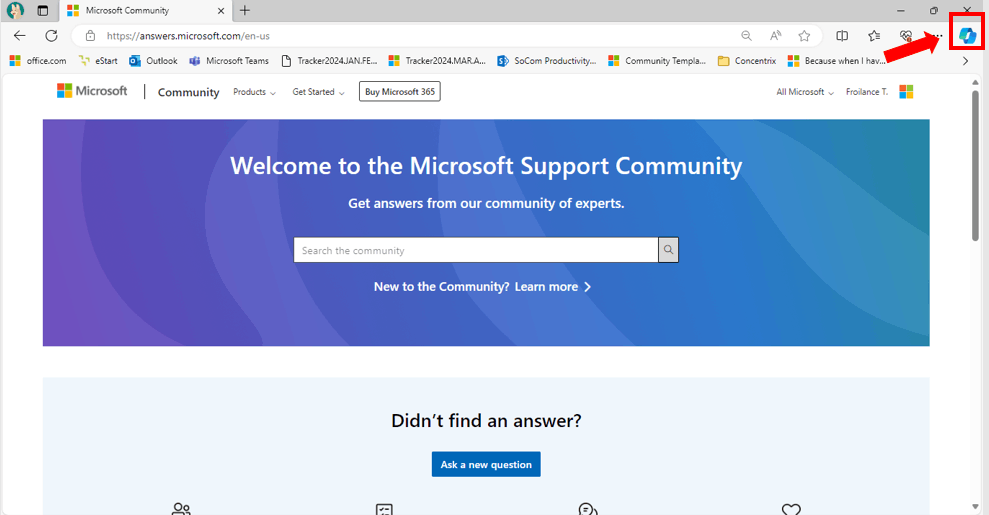The image size is (989, 515).
Task: Close the Microsoft Community tab
Action: 221,11
